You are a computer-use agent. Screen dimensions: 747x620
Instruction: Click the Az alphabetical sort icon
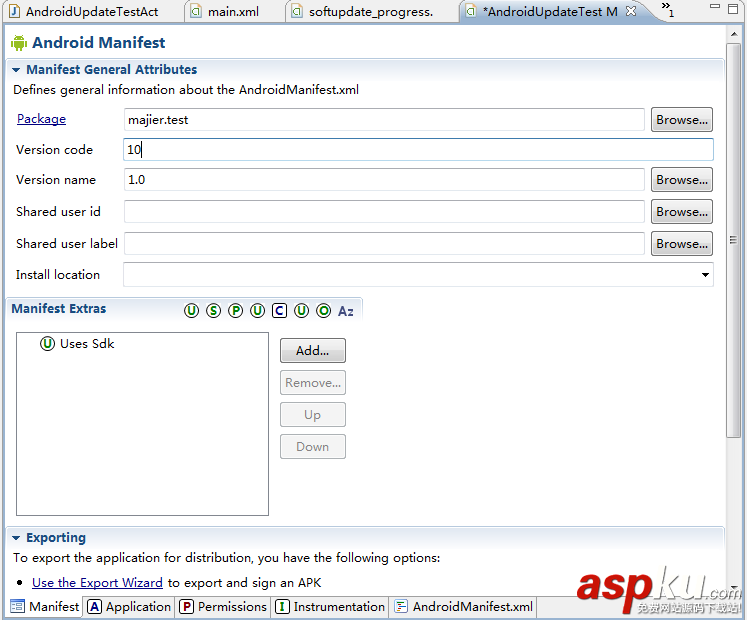click(x=346, y=311)
